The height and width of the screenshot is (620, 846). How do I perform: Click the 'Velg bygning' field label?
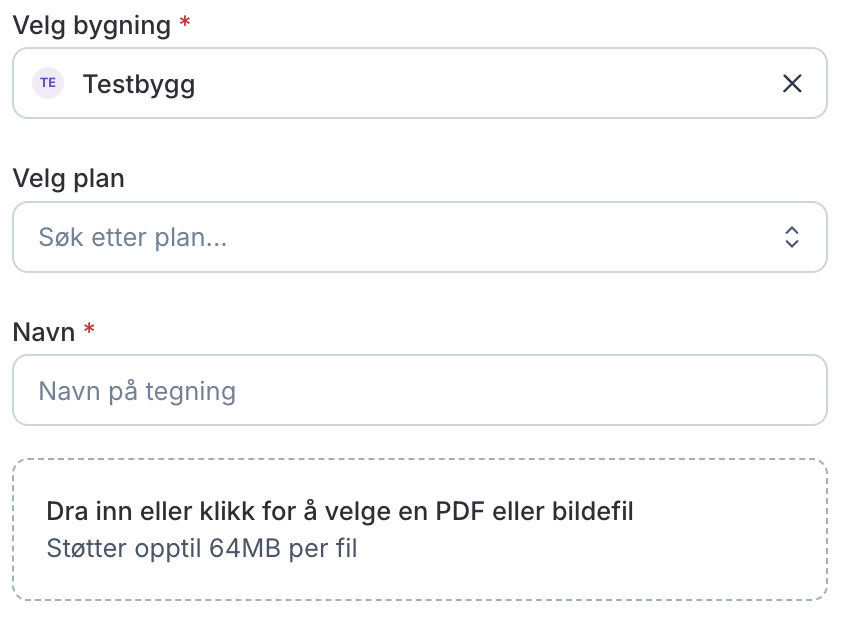[92, 25]
